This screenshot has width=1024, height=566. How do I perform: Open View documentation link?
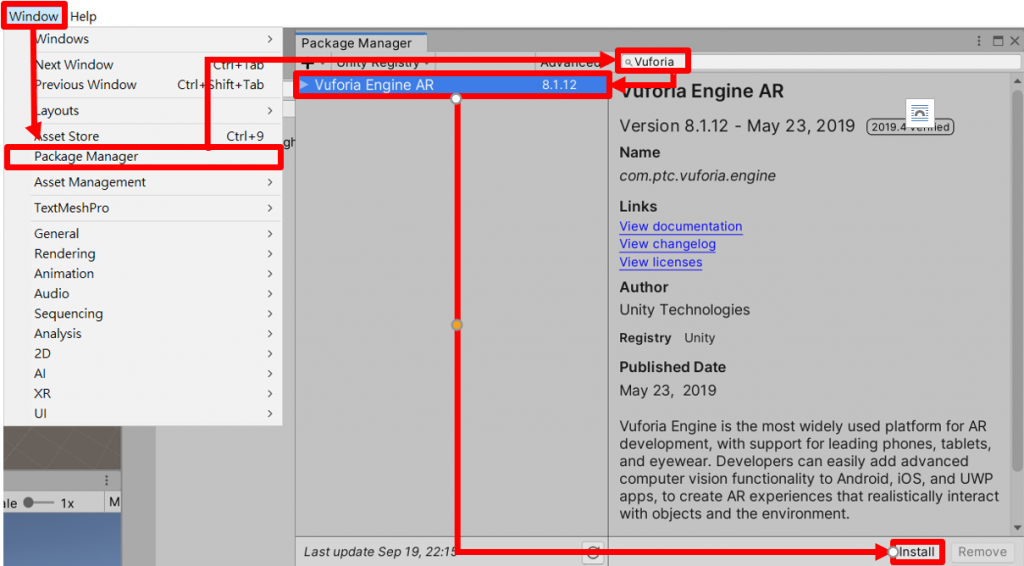tap(680, 227)
